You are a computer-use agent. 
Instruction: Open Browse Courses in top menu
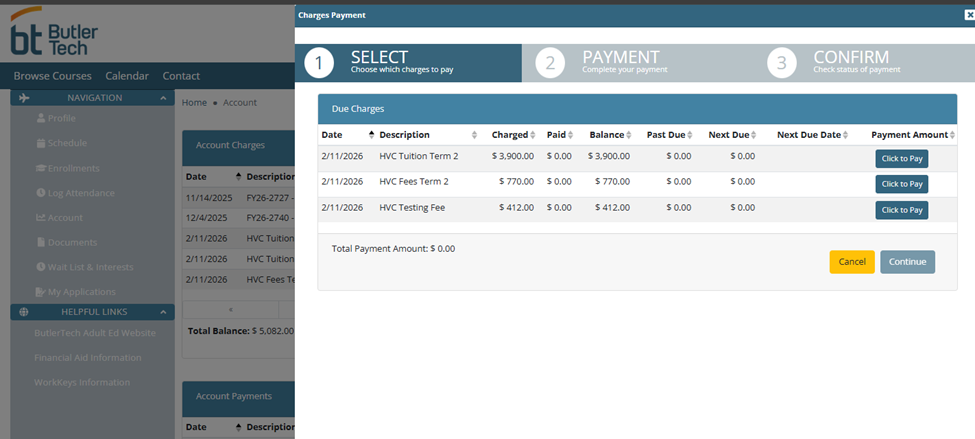tap(52, 76)
